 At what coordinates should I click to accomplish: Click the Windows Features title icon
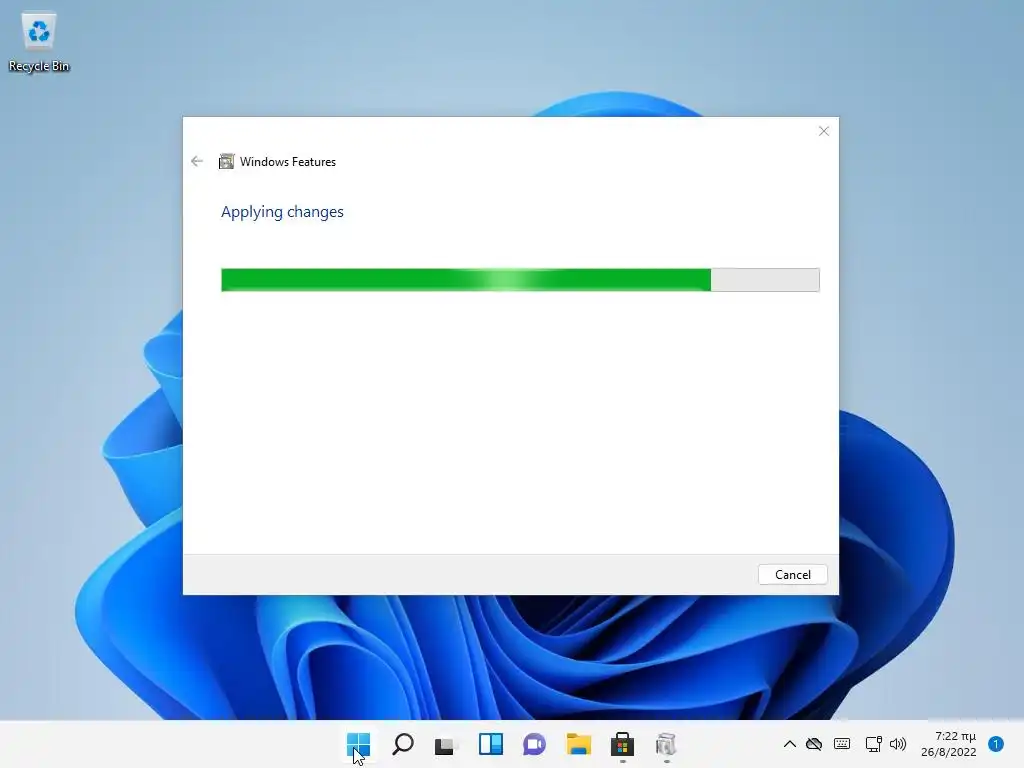226,161
